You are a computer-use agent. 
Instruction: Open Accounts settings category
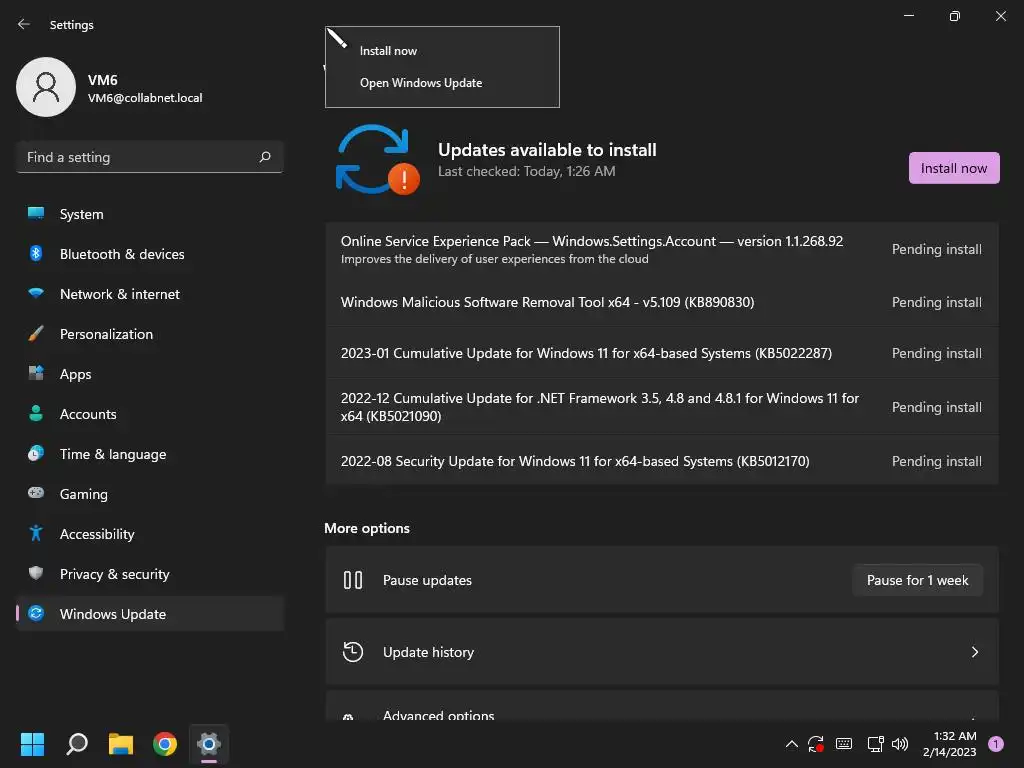point(150,414)
